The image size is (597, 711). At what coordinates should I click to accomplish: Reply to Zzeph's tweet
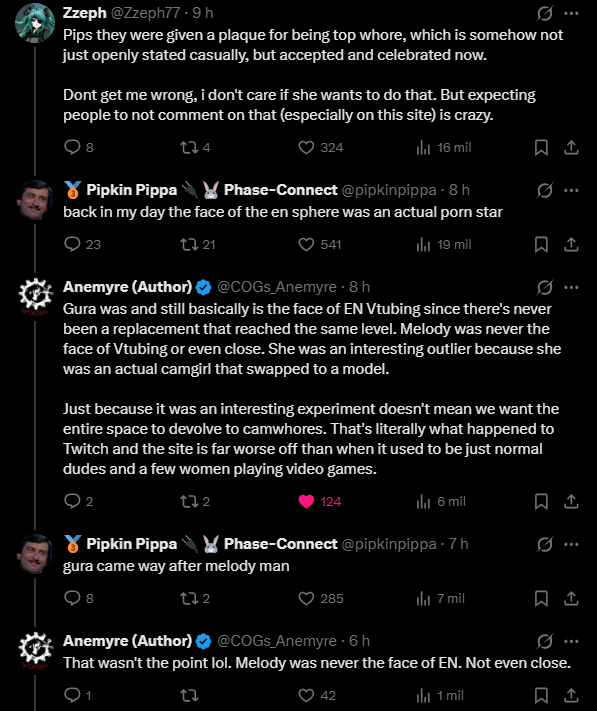[x=73, y=147]
